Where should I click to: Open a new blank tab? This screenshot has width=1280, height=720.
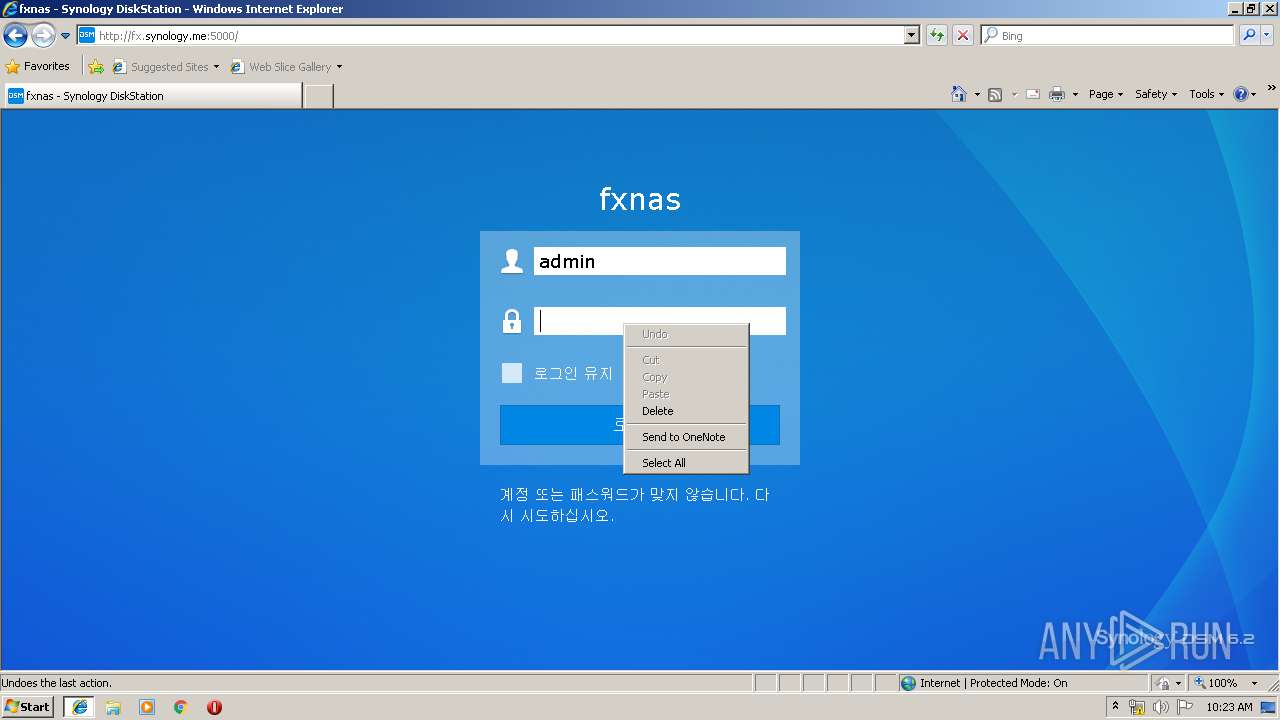[318, 96]
